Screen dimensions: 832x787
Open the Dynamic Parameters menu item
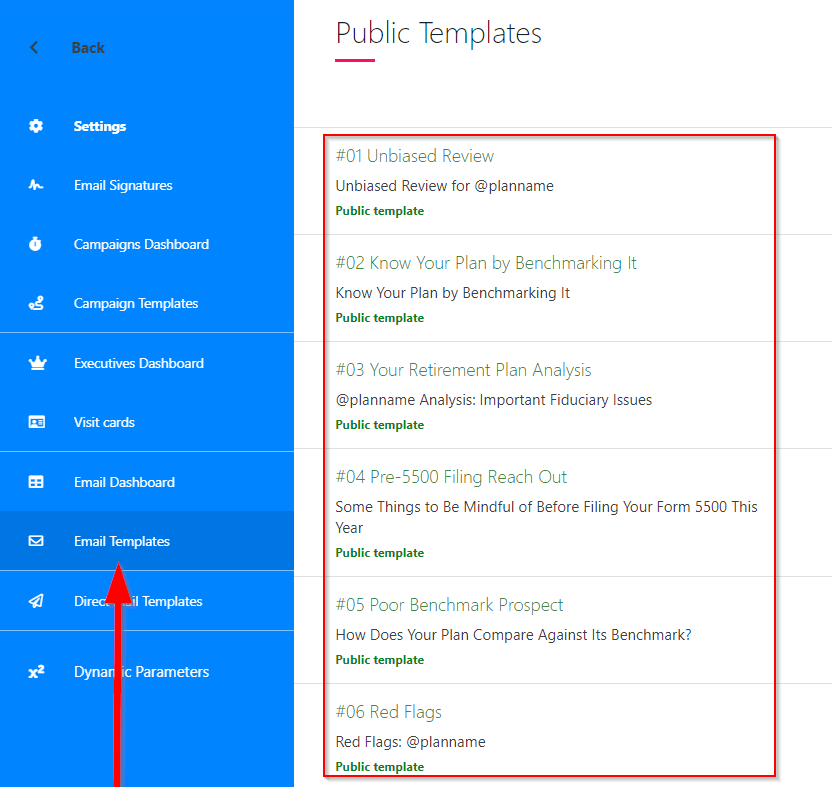click(x=141, y=672)
